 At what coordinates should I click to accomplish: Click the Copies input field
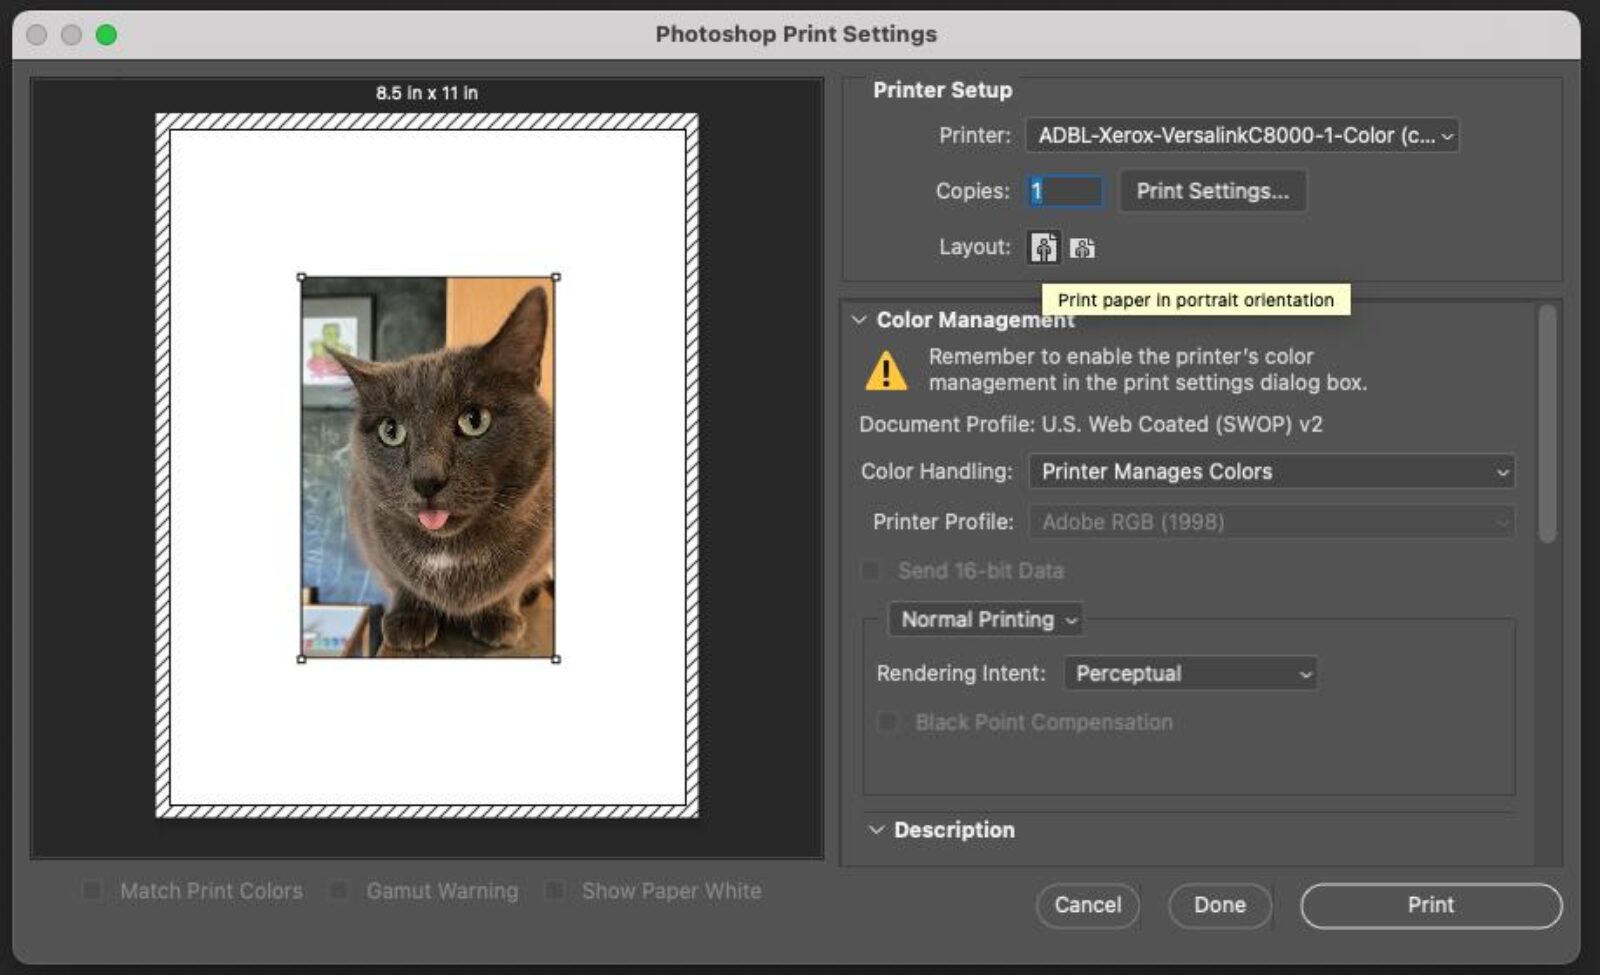point(1065,191)
